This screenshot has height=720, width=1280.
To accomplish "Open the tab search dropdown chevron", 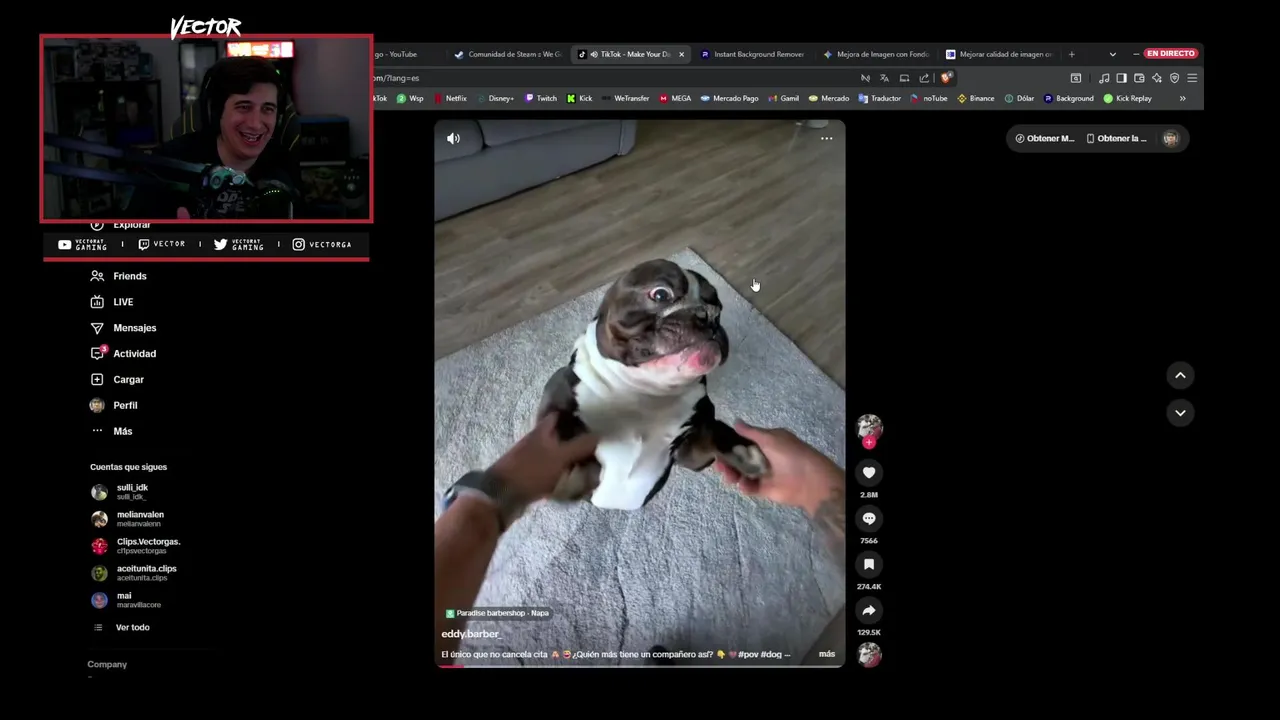I will tap(1112, 54).
